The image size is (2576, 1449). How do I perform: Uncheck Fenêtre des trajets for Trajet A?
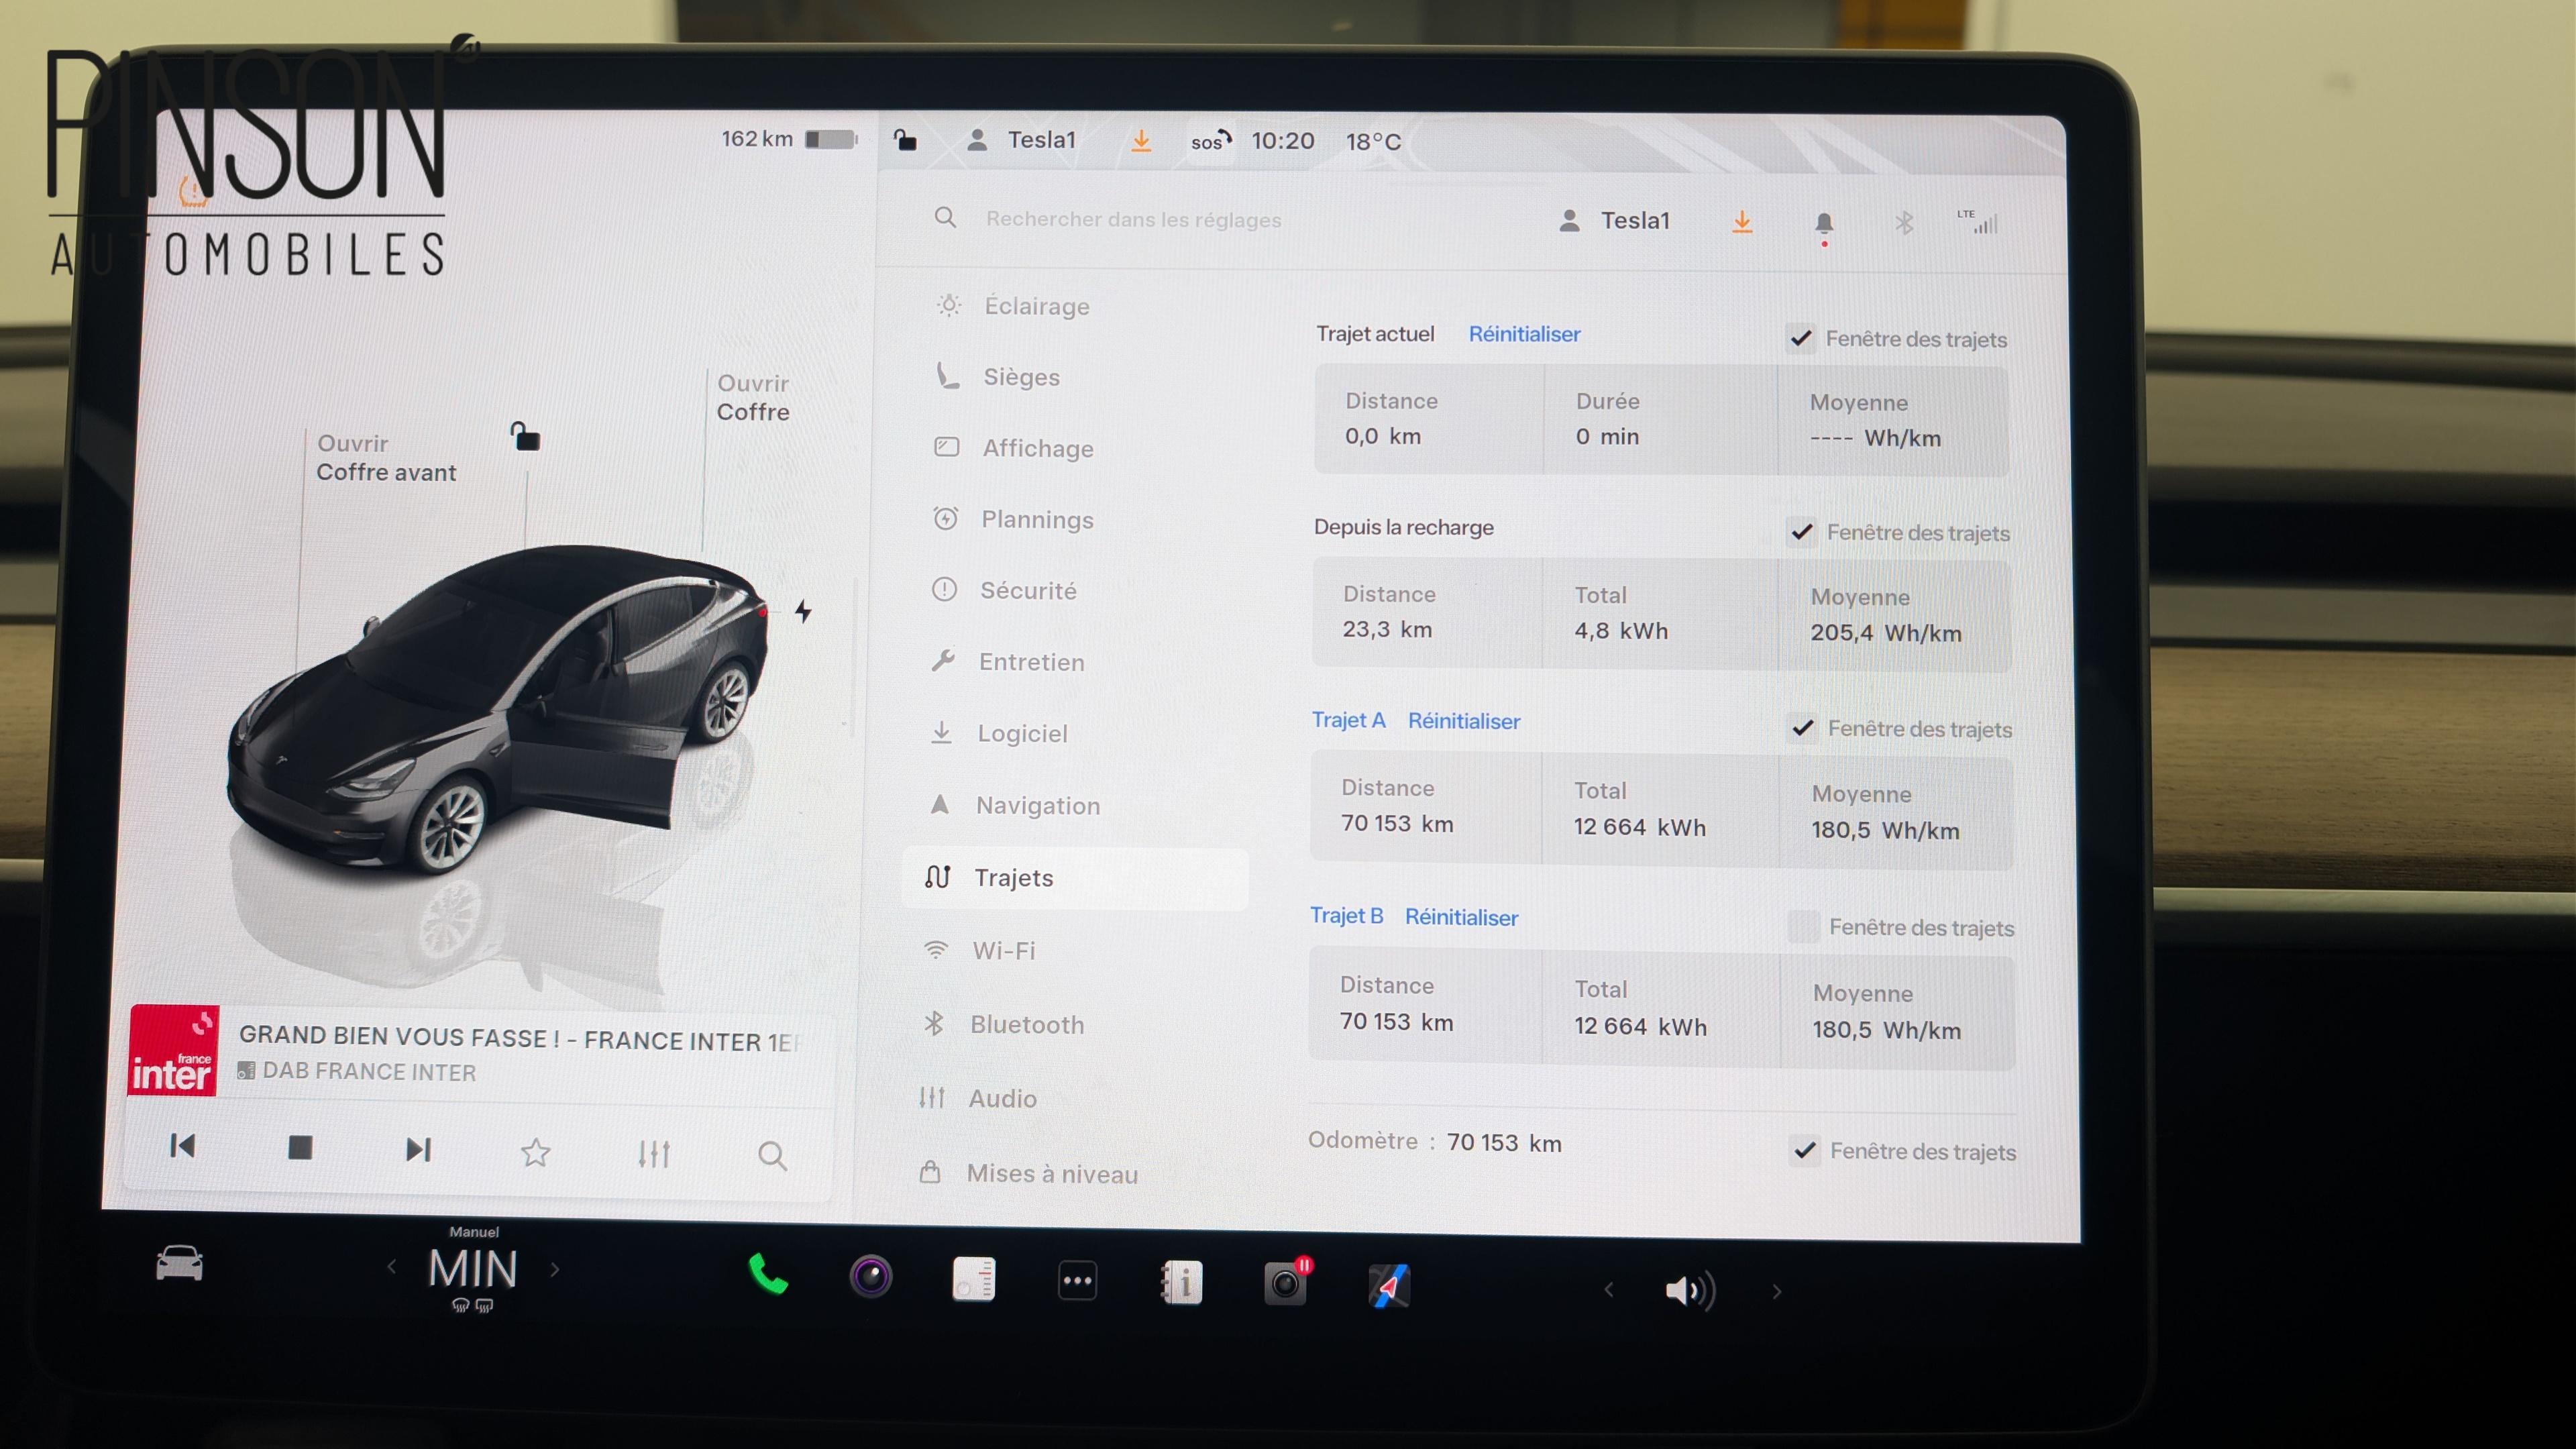[1803, 727]
